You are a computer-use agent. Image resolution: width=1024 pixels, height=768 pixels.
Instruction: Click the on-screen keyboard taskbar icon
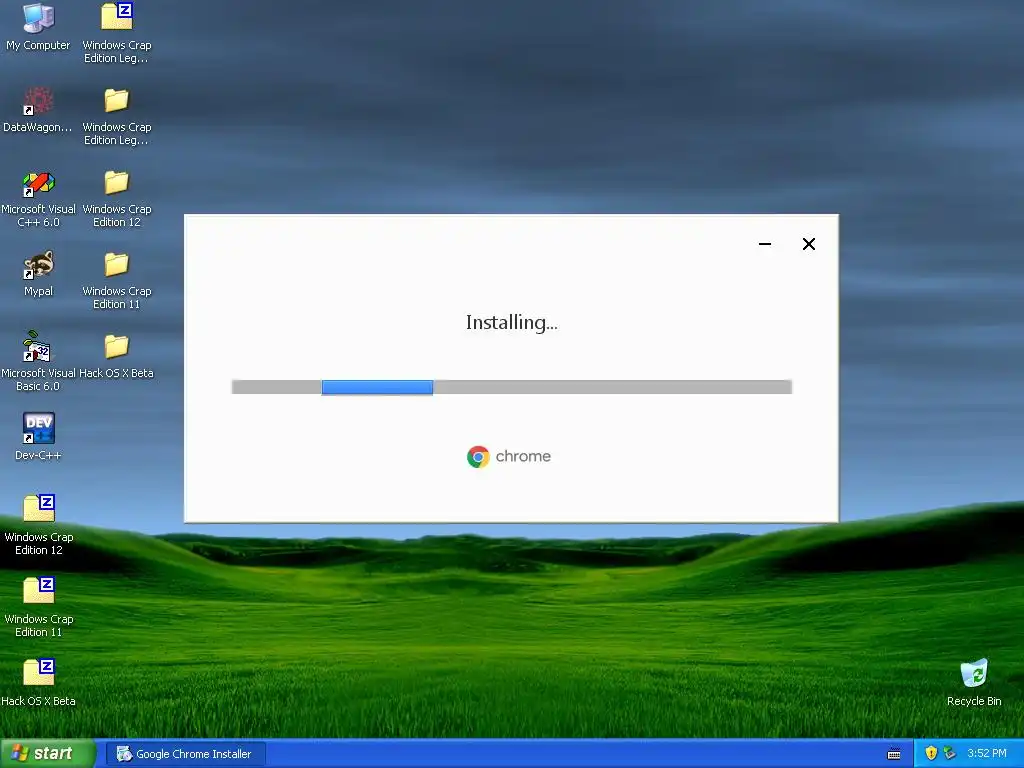(x=894, y=754)
